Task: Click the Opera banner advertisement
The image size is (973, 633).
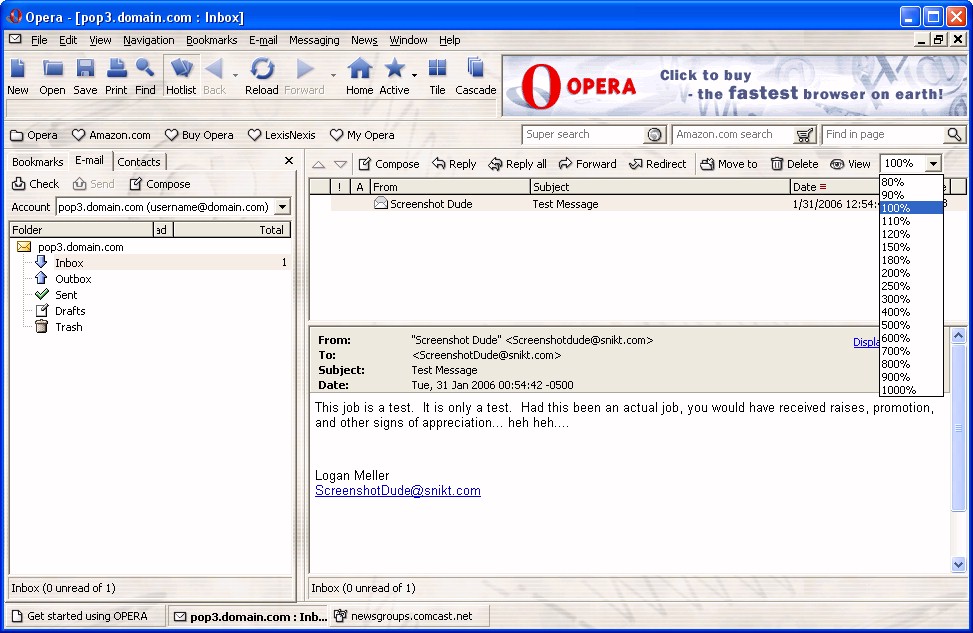Action: point(734,86)
